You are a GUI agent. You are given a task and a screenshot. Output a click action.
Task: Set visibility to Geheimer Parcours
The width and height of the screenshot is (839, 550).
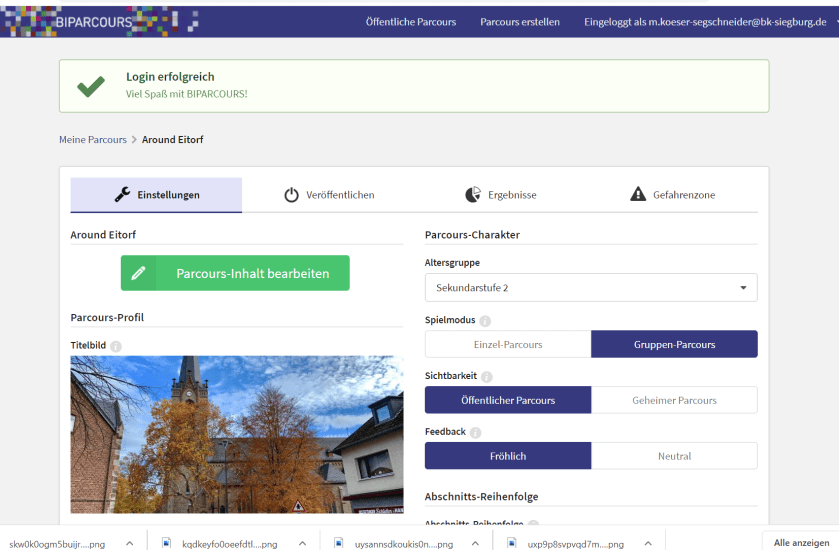674,400
